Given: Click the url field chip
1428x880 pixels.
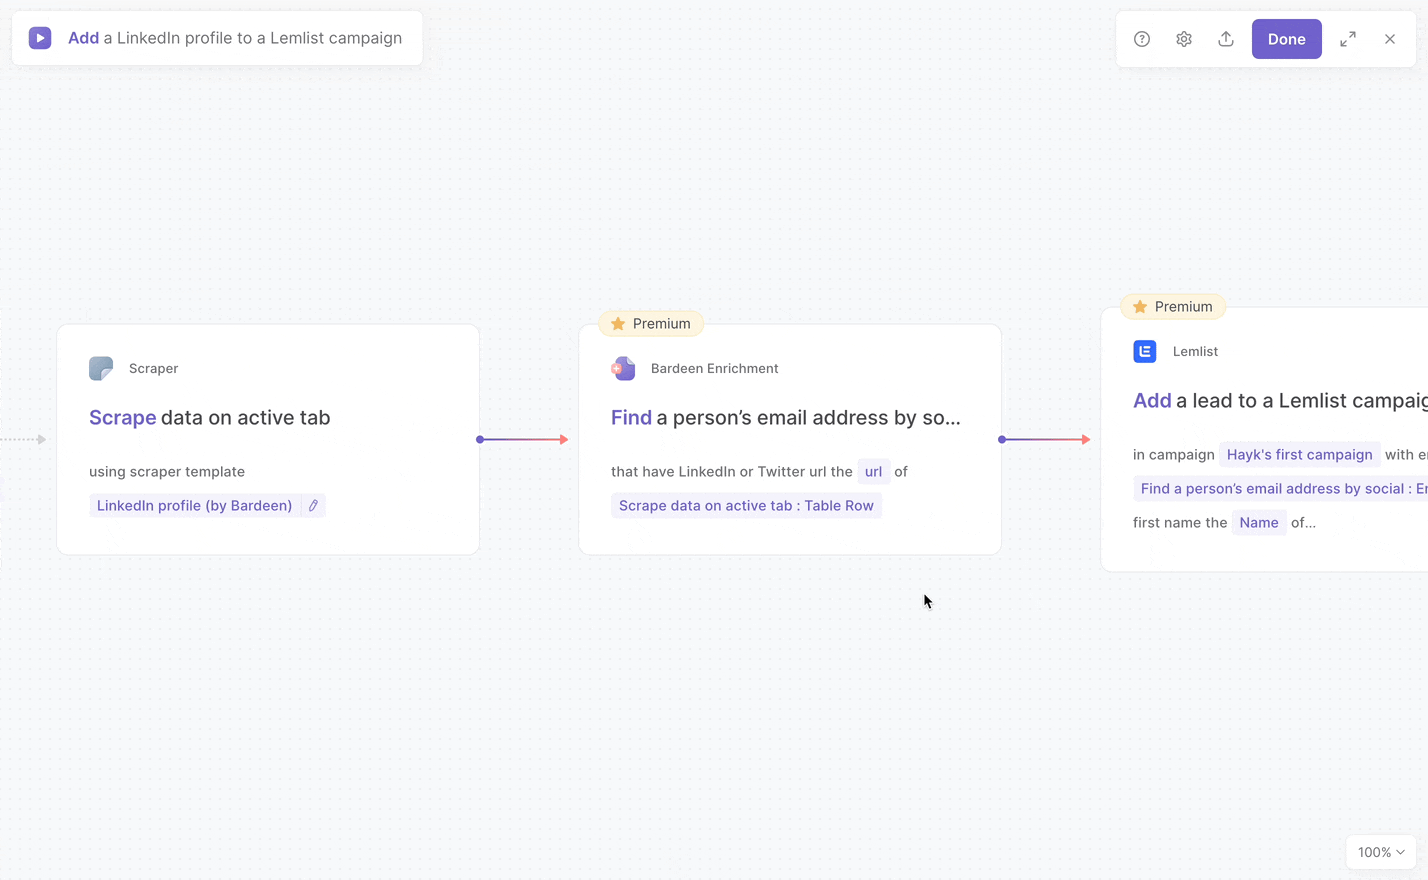Looking at the screenshot, I should click(x=873, y=472).
